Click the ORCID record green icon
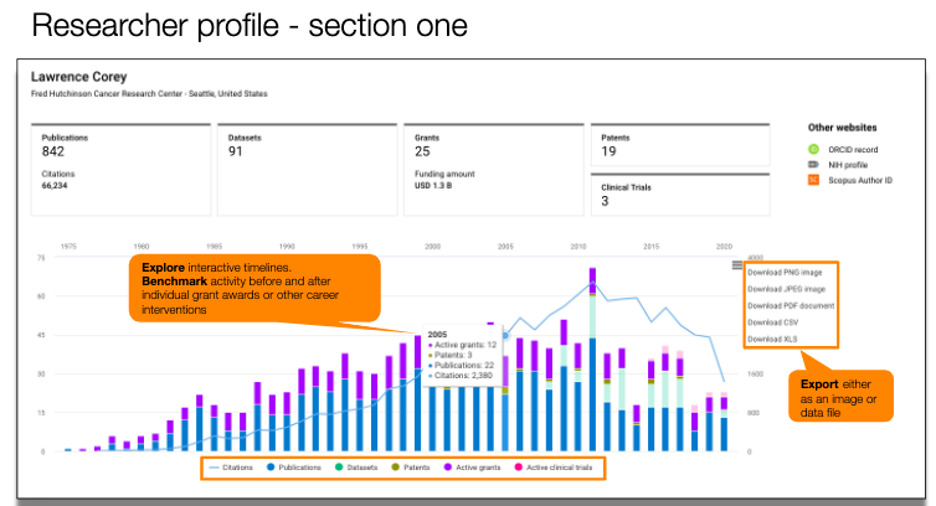 [813, 149]
